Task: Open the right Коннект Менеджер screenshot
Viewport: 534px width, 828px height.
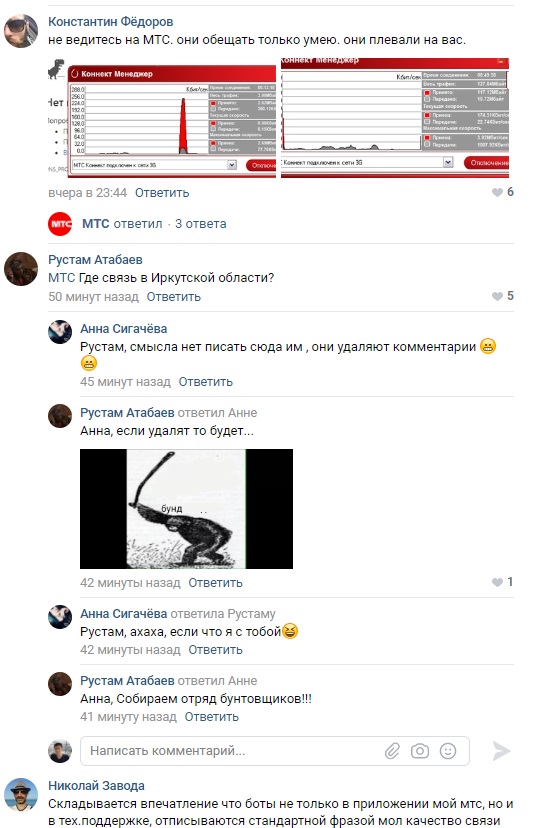Action: (395, 118)
